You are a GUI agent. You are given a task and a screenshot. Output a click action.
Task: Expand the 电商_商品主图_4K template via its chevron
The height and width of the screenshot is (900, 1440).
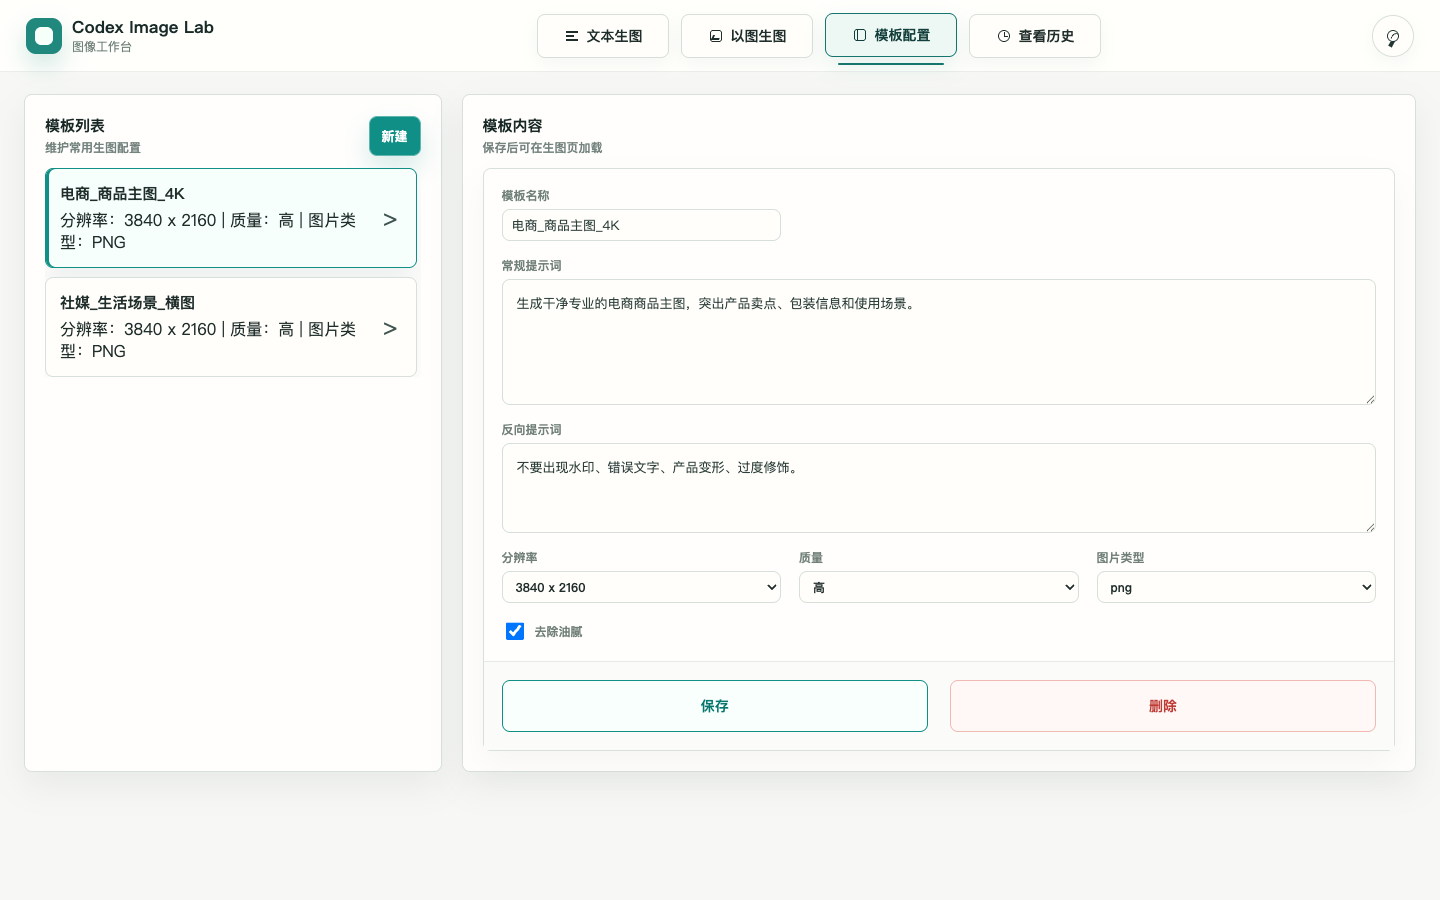tap(390, 219)
